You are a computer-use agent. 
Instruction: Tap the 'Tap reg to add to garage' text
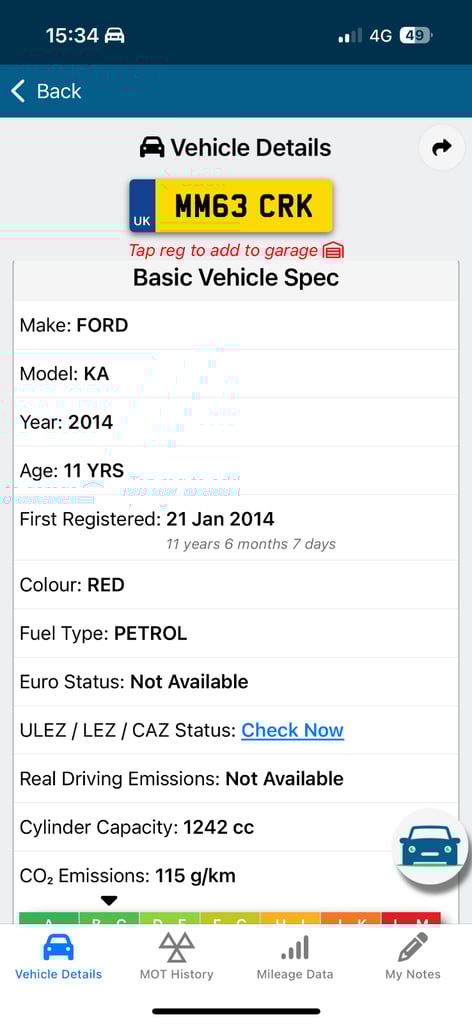pos(223,251)
